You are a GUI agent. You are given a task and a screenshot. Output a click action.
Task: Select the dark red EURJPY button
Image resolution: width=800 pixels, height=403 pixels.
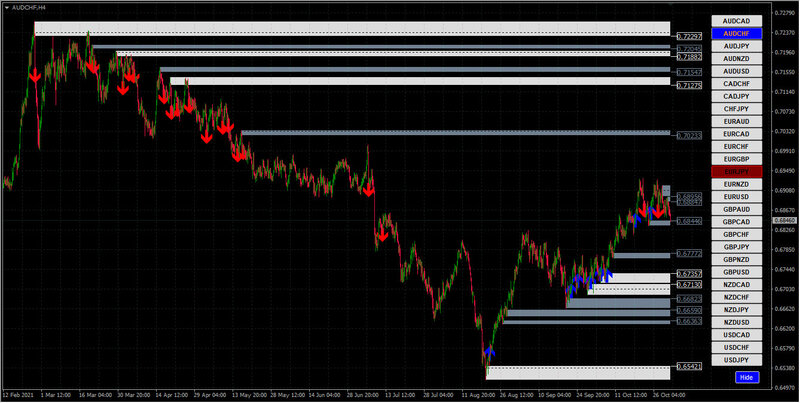pyautogui.click(x=737, y=171)
